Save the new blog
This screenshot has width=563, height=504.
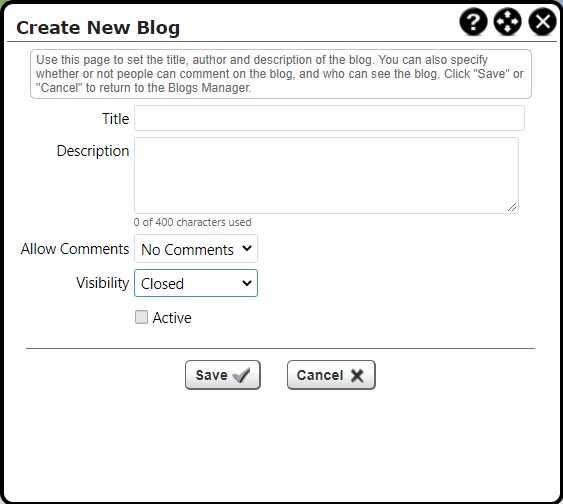click(x=223, y=375)
